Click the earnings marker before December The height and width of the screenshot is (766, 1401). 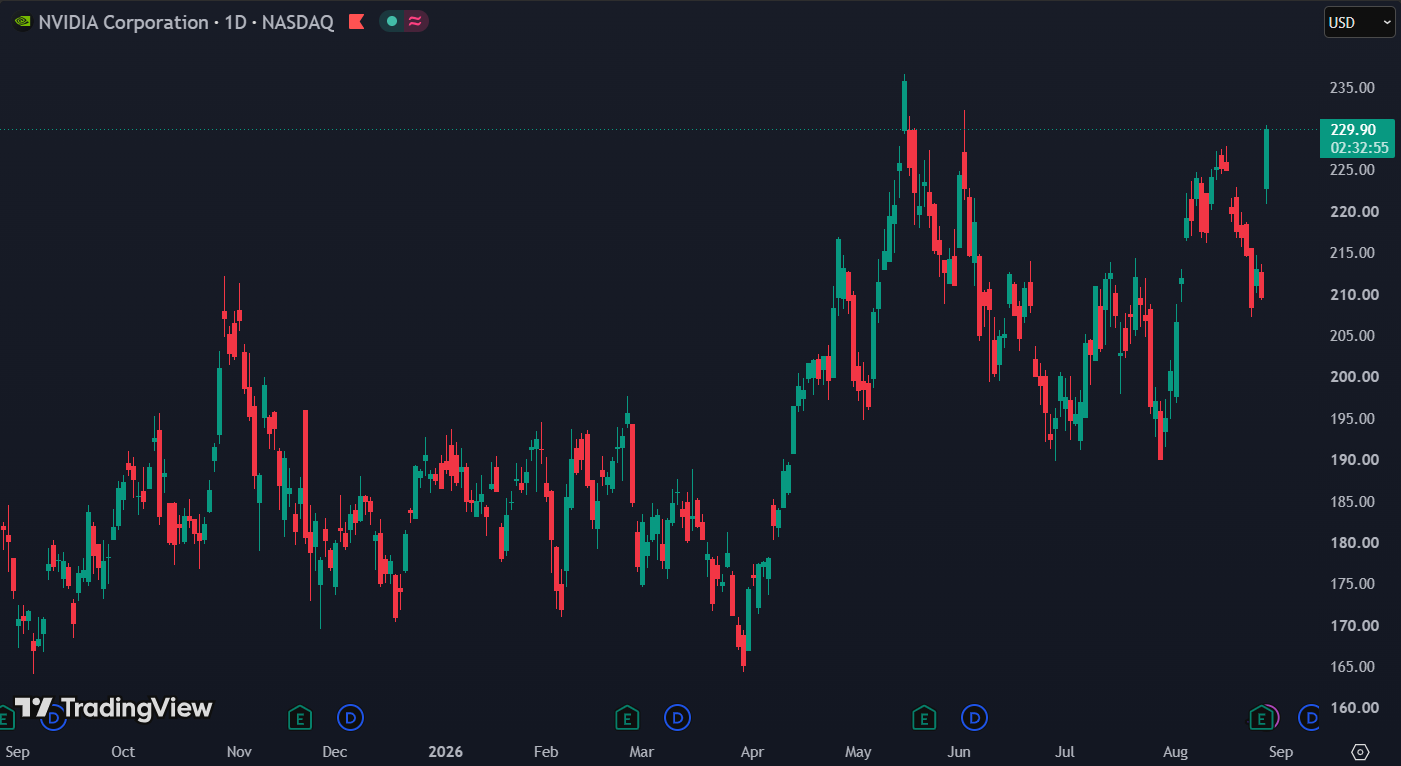299,717
